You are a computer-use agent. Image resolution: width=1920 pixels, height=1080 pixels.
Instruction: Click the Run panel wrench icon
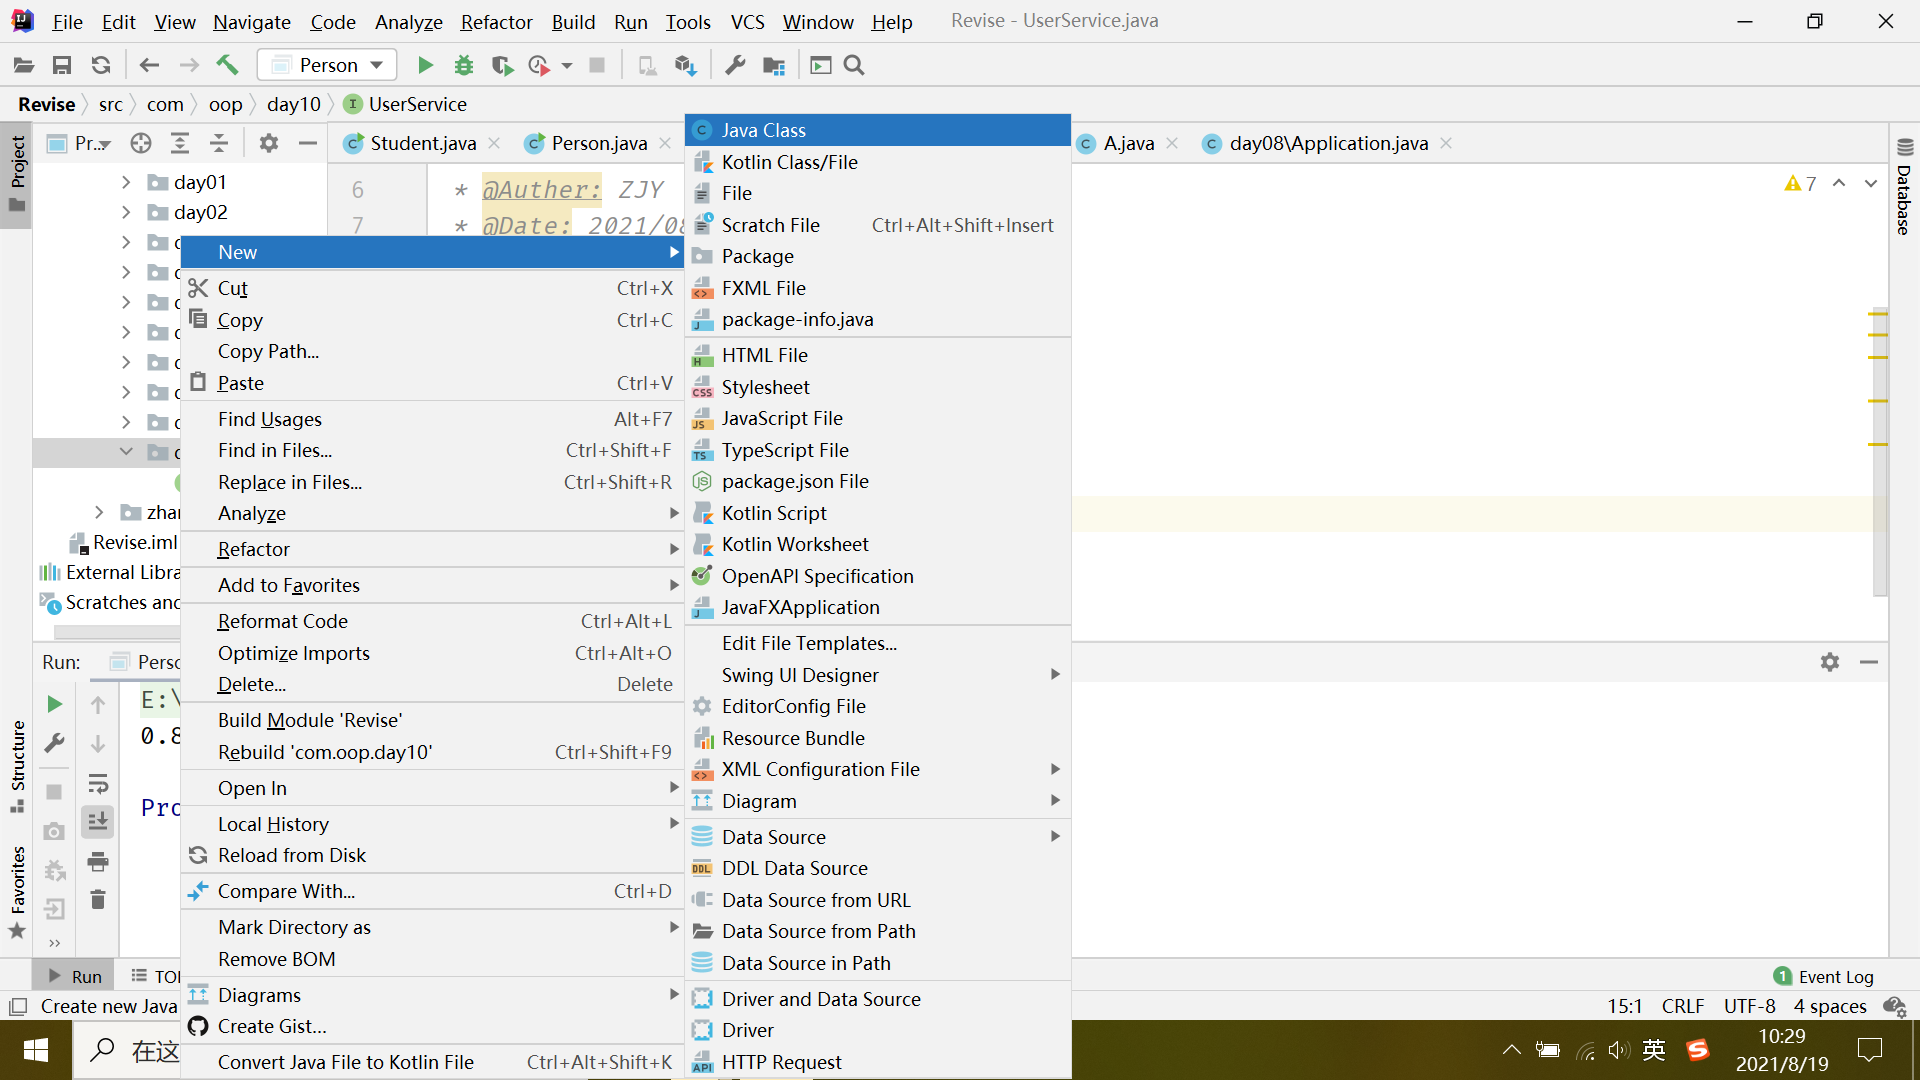55,743
